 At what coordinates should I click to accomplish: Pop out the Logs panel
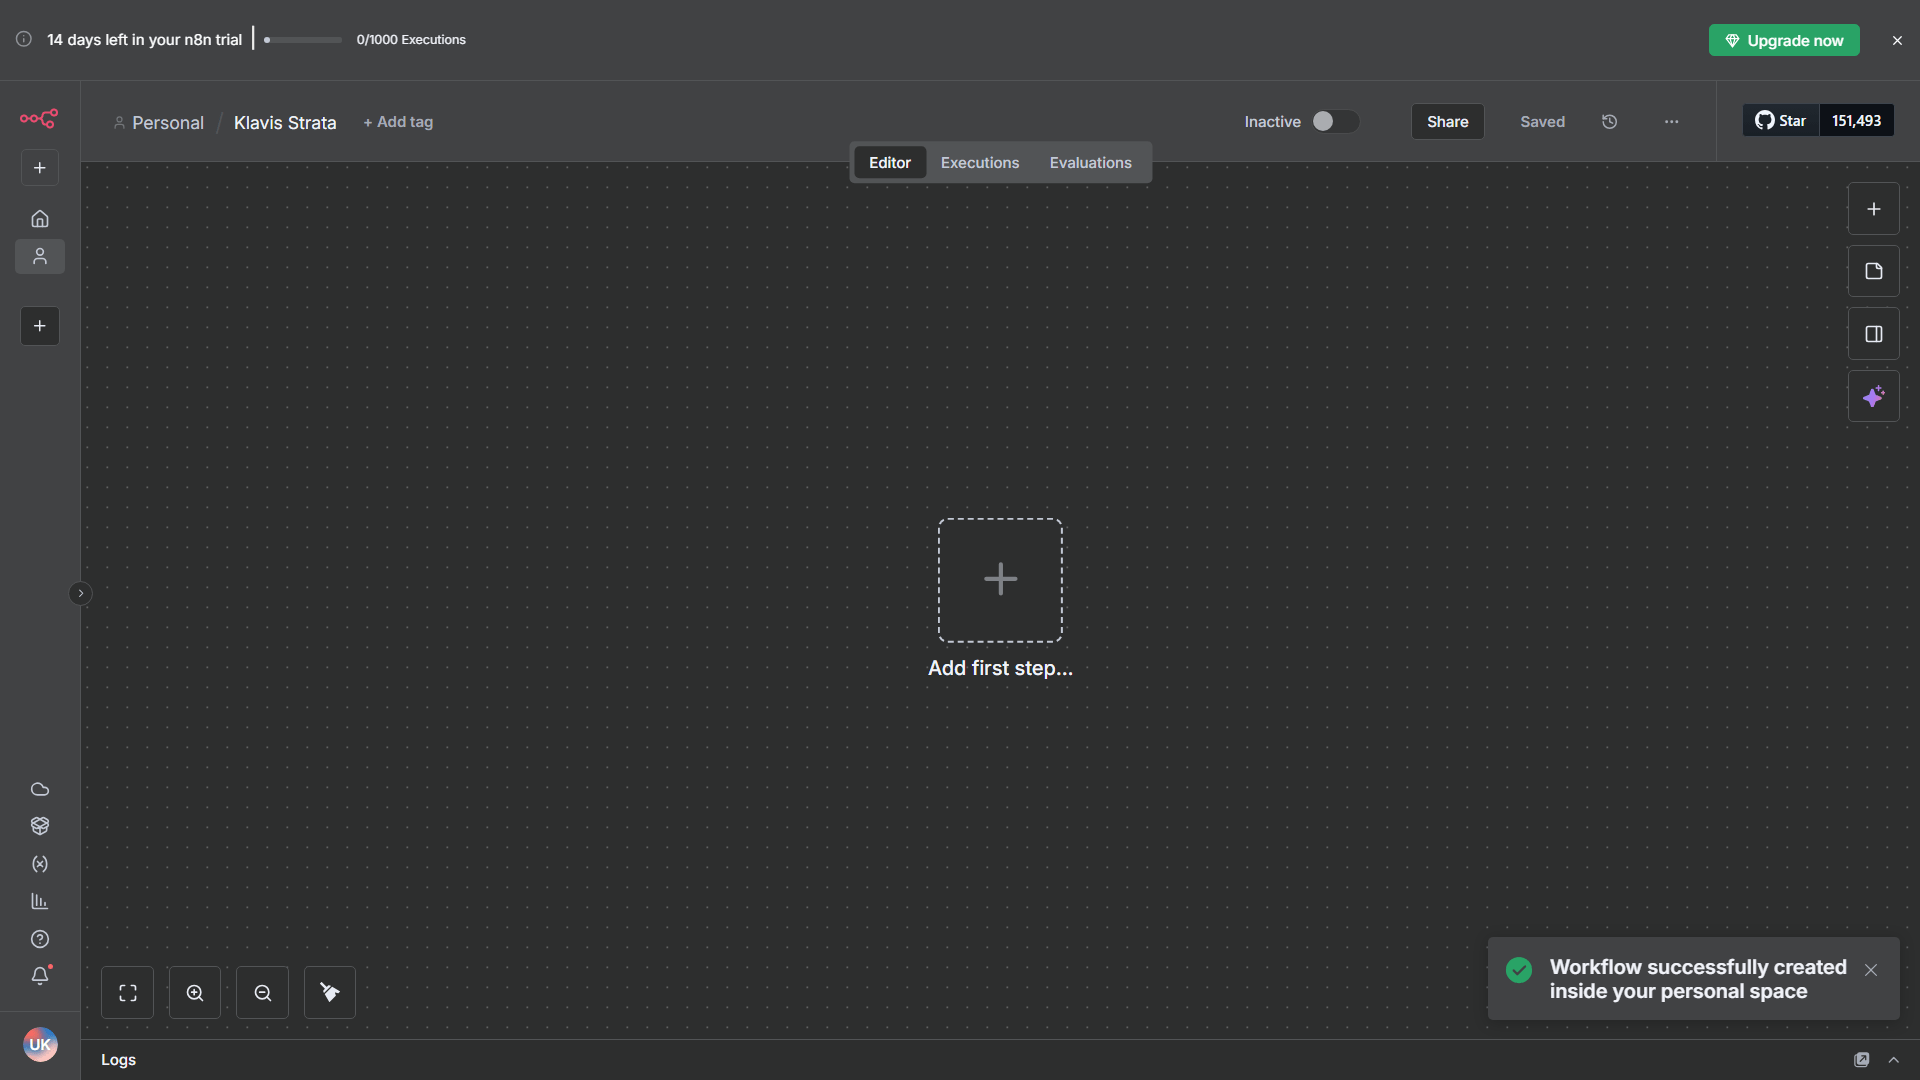click(1863, 1059)
